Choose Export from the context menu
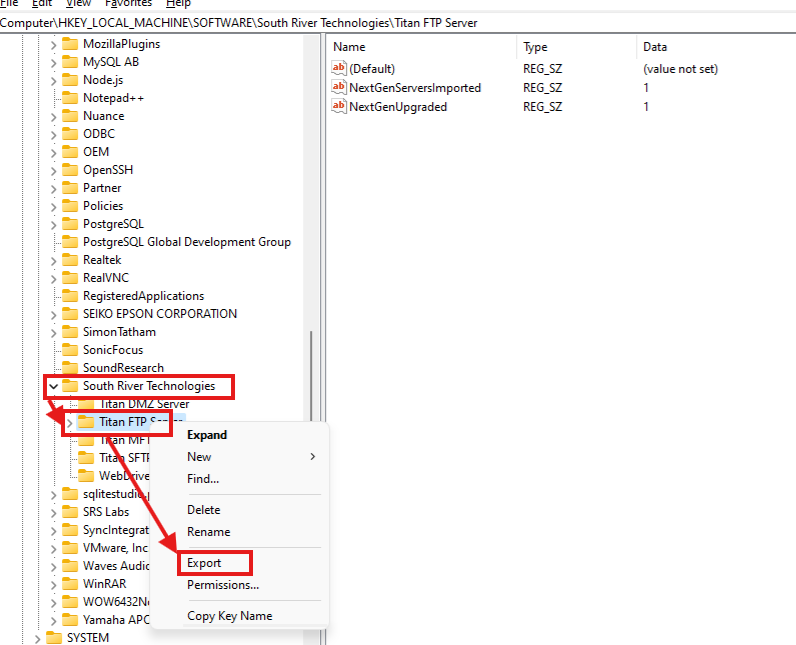796x645 pixels. click(x=205, y=563)
